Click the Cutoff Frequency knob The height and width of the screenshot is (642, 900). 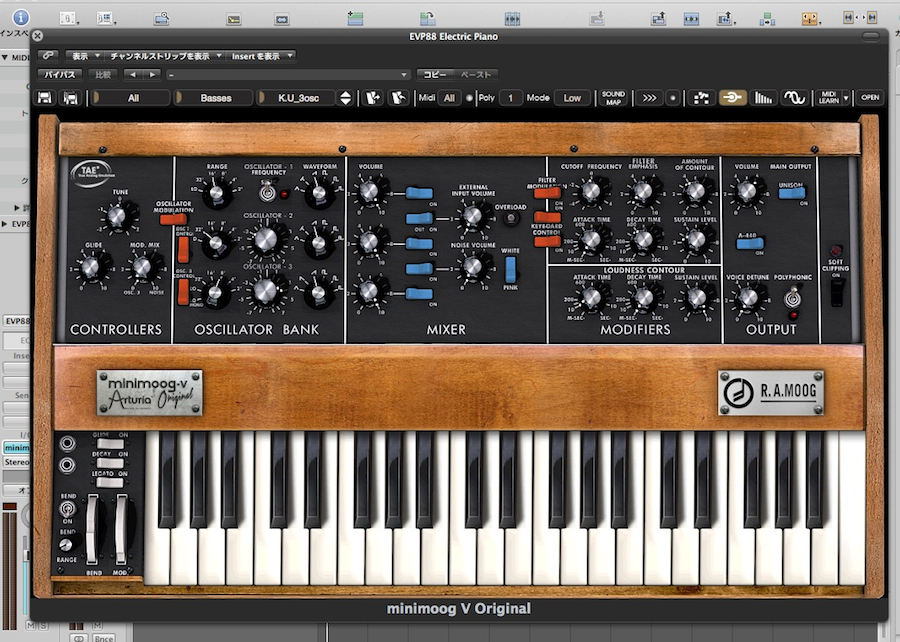[591, 191]
